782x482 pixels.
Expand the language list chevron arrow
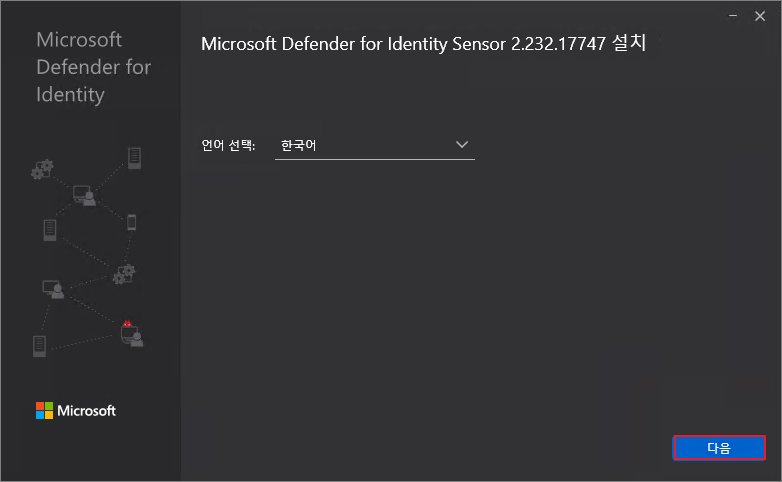462,145
